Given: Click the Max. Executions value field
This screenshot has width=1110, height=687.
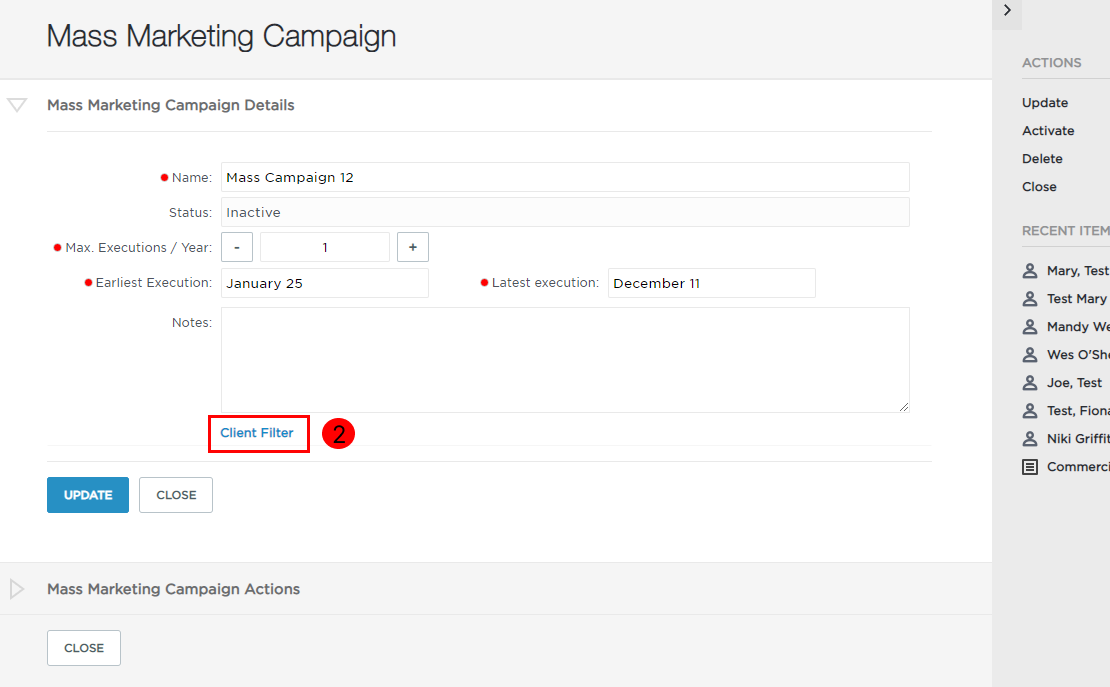Looking at the screenshot, I should coord(325,247).
